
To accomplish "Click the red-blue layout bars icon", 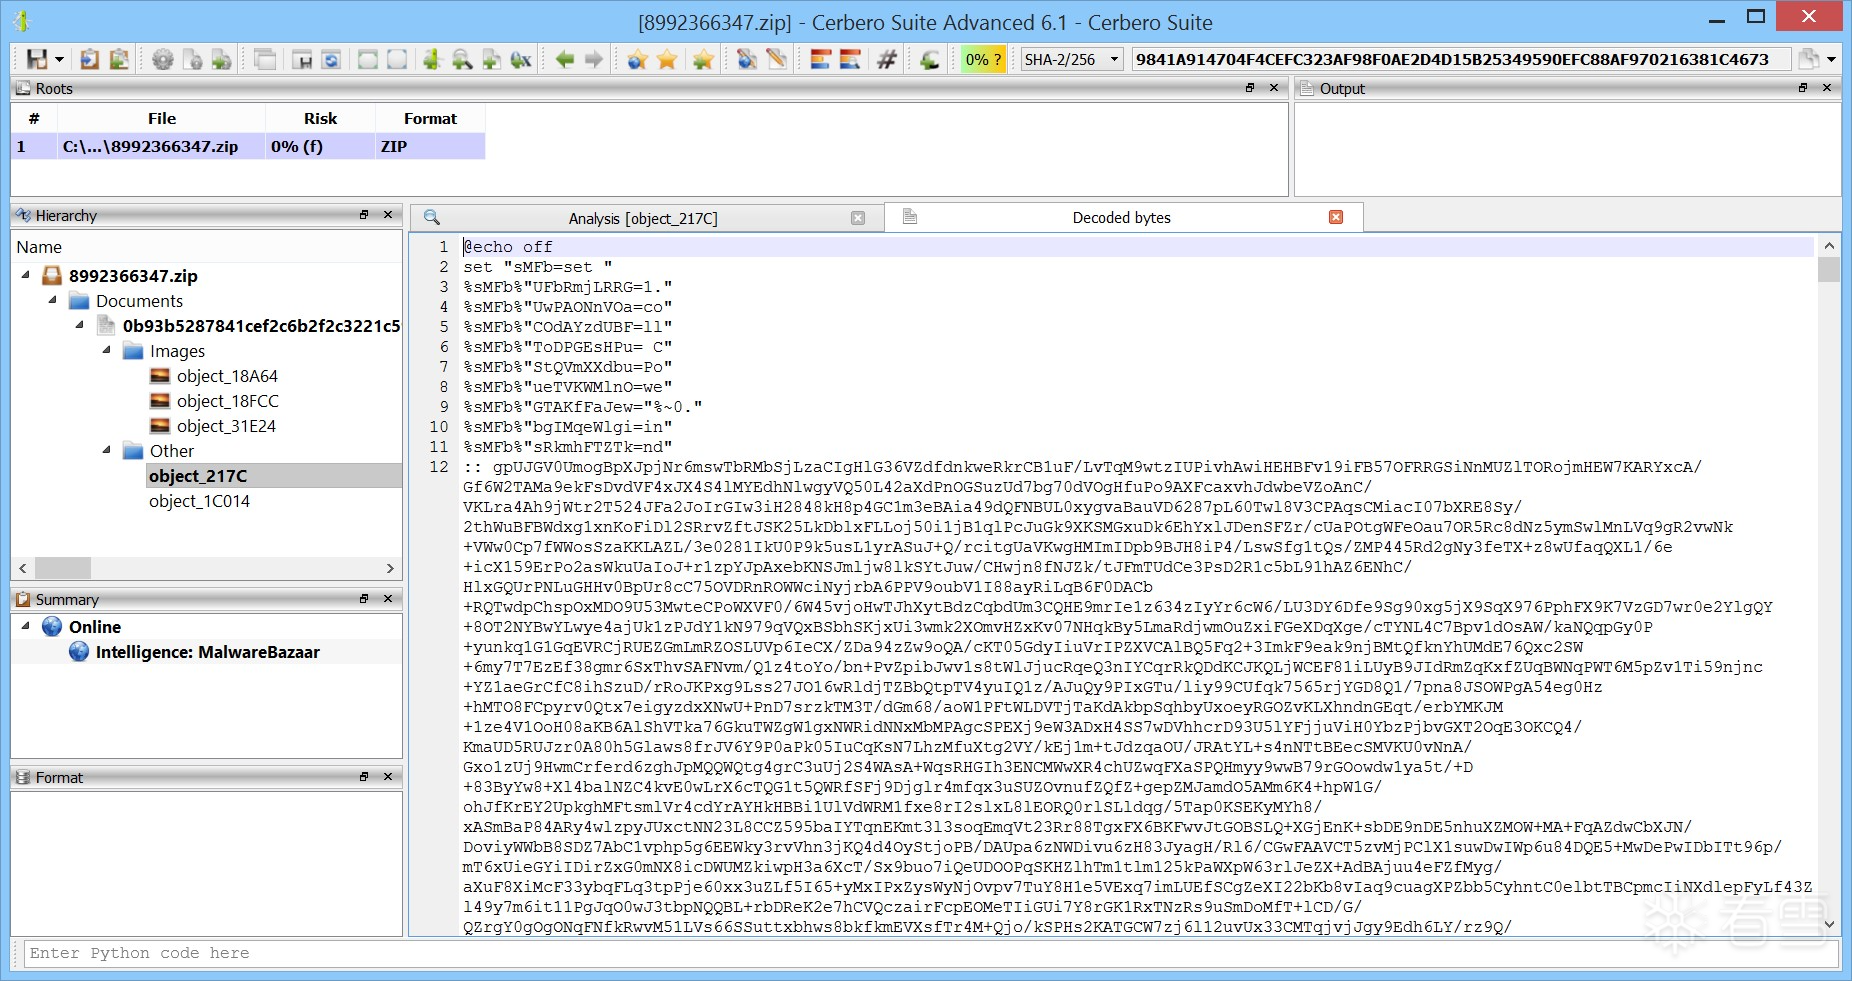I will (820, 60).
